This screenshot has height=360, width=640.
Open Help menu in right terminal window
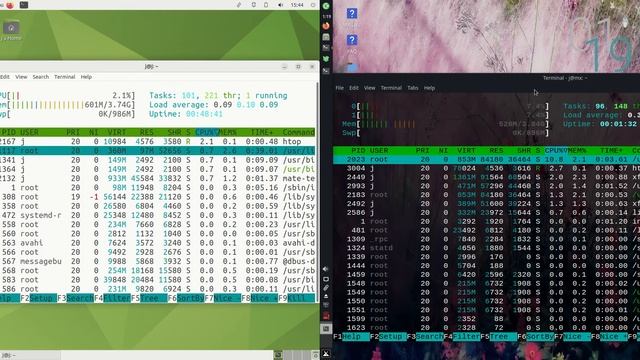coord(429,88)
